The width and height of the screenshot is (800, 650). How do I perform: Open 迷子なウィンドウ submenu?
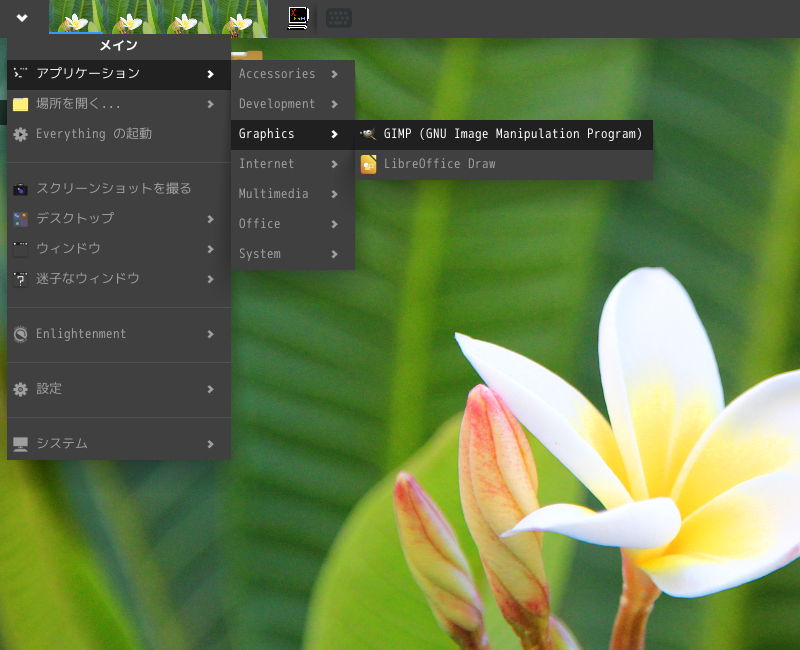click(x=119, y=279)
